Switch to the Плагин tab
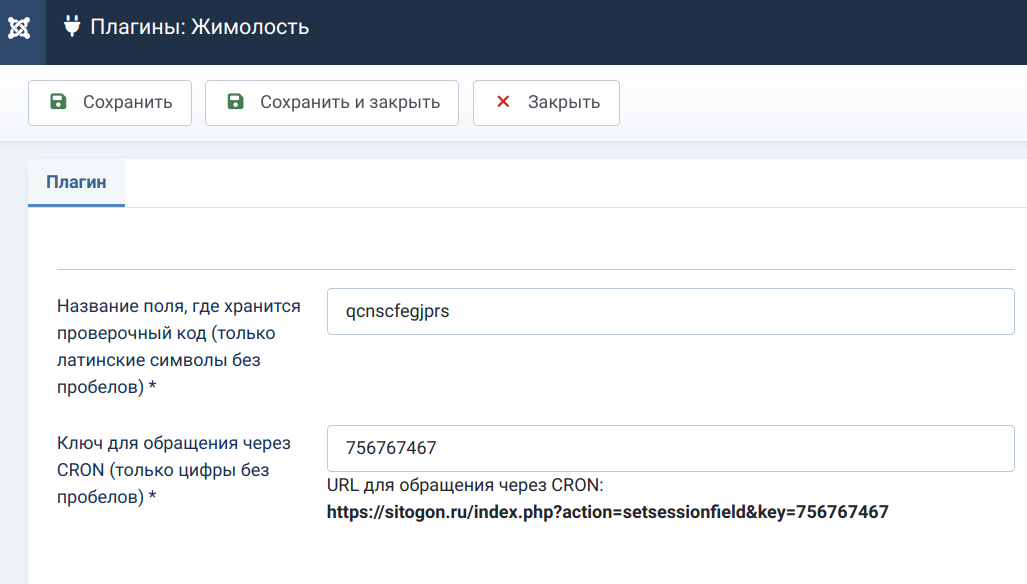Image resolution: width=1027 pixels, height=584 pixels. pyautogui.click(x=76, y=183)
